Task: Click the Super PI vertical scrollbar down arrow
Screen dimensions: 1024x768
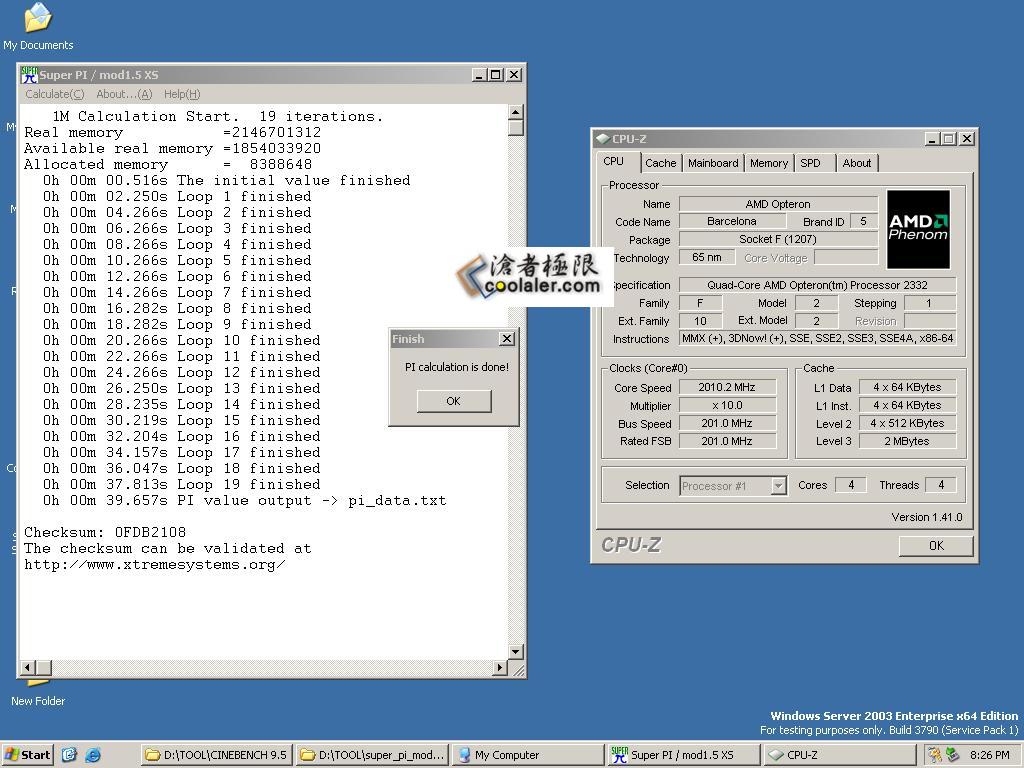Action: (516, 652)
